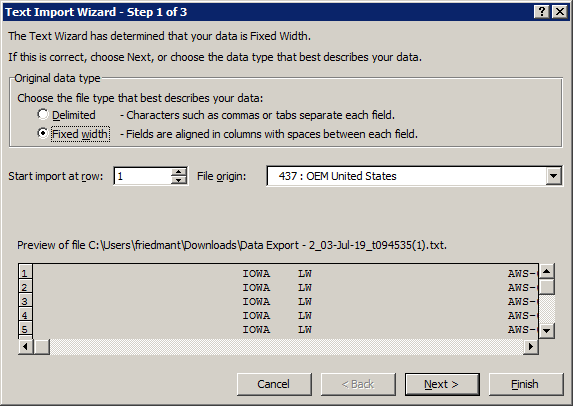Click the Start import at row field

143,176
